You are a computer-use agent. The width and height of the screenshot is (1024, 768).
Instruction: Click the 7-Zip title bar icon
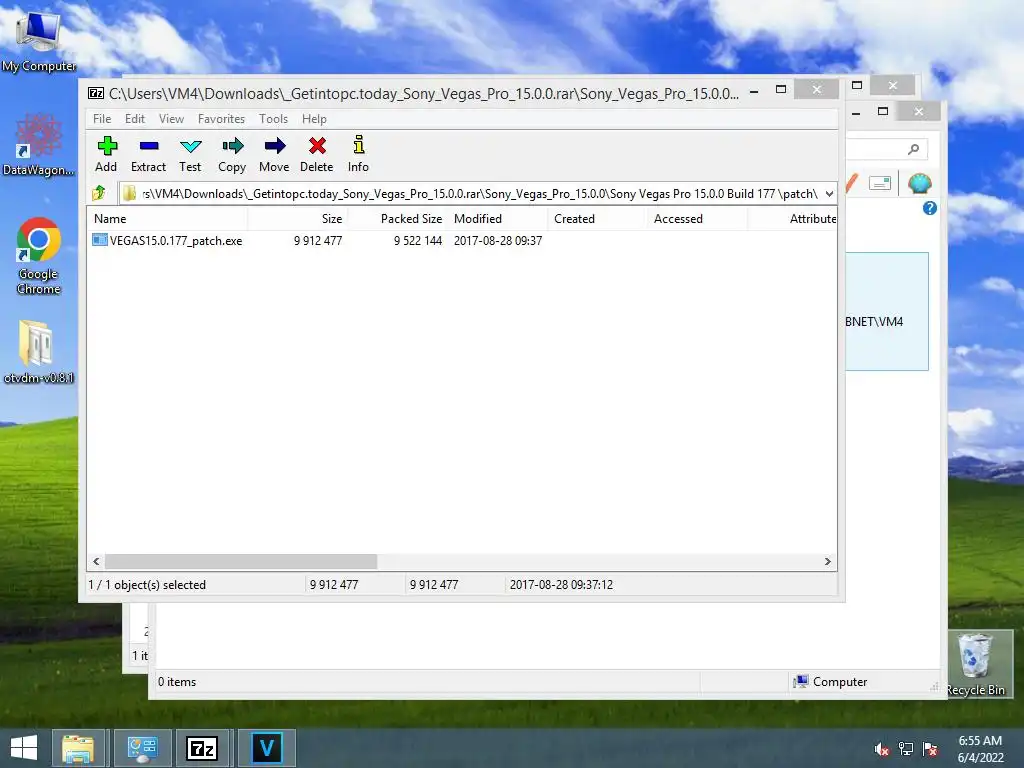click(x=96, y=93)
